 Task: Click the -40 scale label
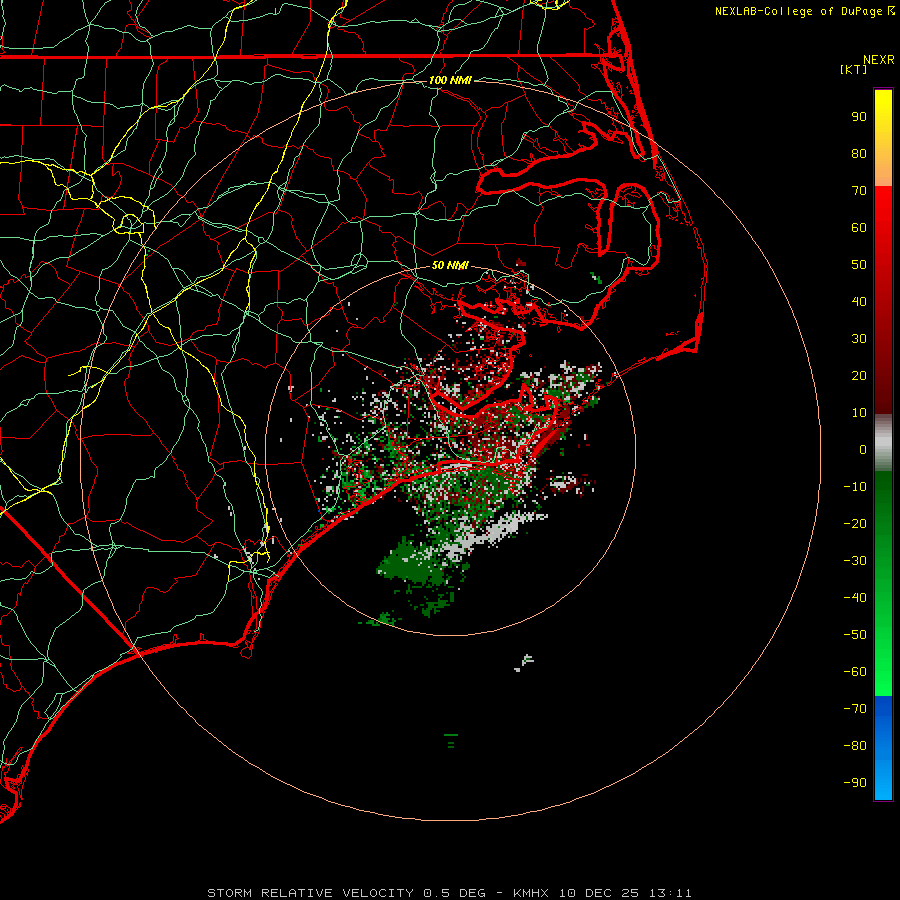tap(855, 598)
